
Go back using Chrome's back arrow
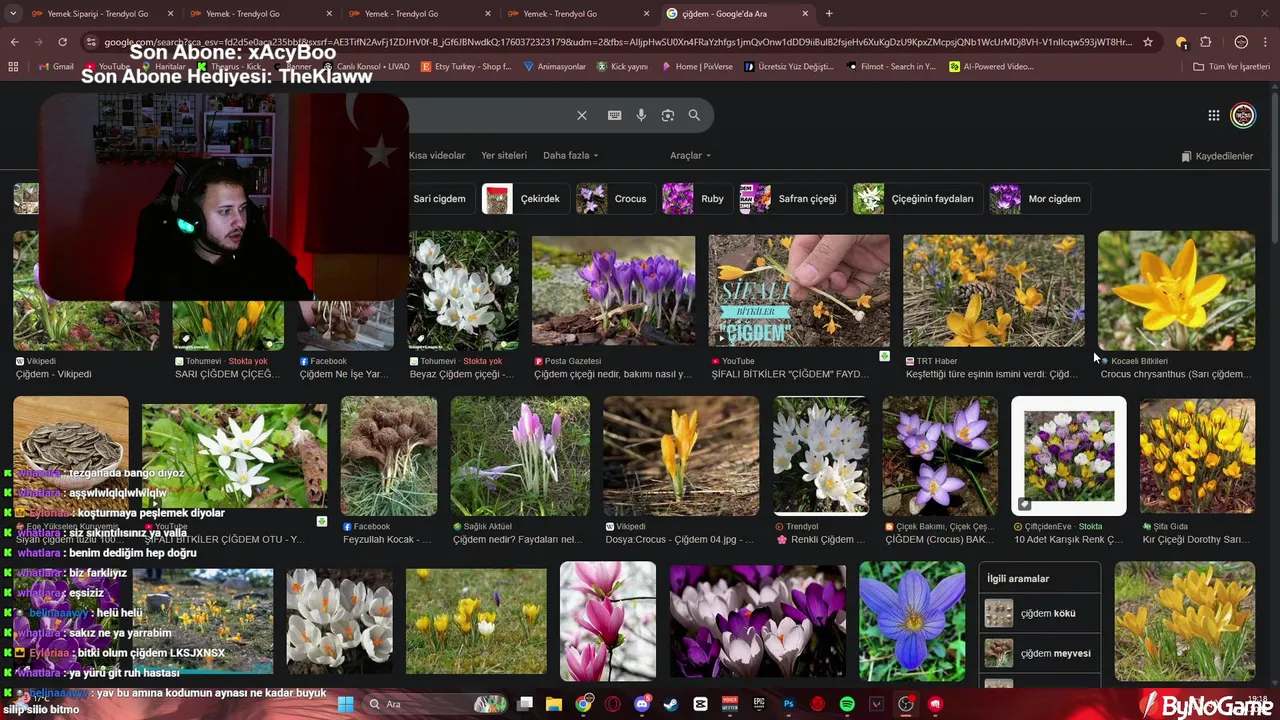point(14,42)
